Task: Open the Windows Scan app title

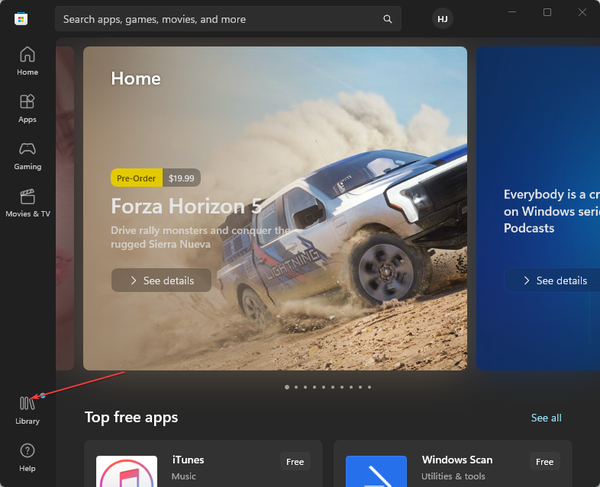Action: (457, 459)
